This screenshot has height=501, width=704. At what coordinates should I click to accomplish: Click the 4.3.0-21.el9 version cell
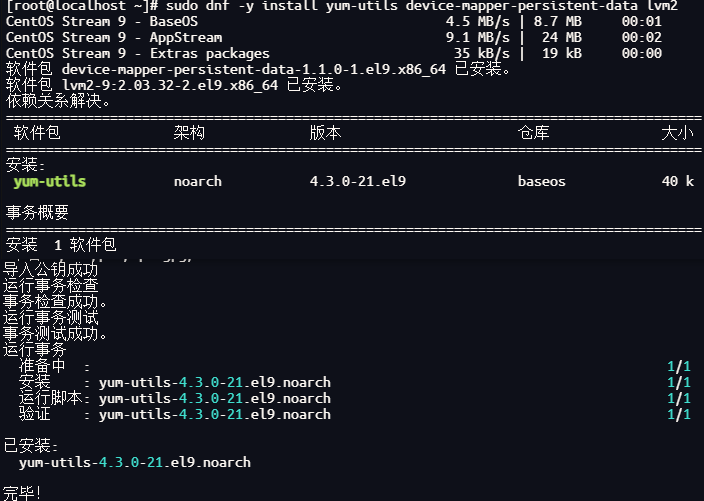(x=357, y=181)
